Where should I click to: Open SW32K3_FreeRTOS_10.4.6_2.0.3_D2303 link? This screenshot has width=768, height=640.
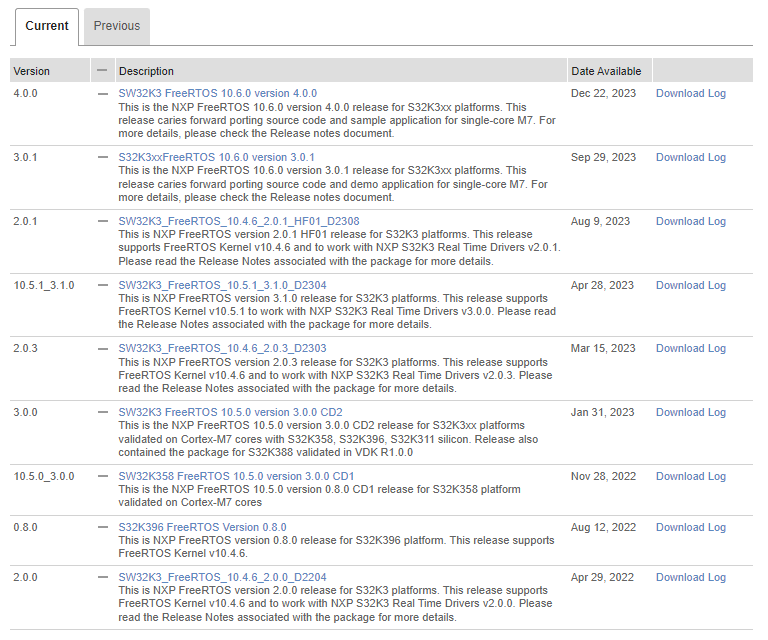tap(222, 348)
